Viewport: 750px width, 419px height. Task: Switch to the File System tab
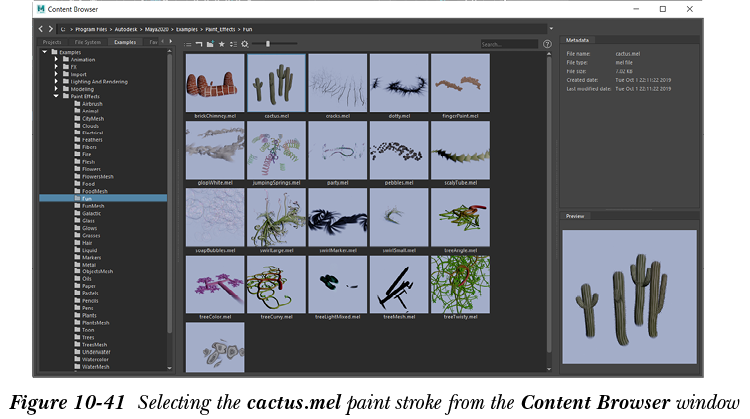[87, 43]
